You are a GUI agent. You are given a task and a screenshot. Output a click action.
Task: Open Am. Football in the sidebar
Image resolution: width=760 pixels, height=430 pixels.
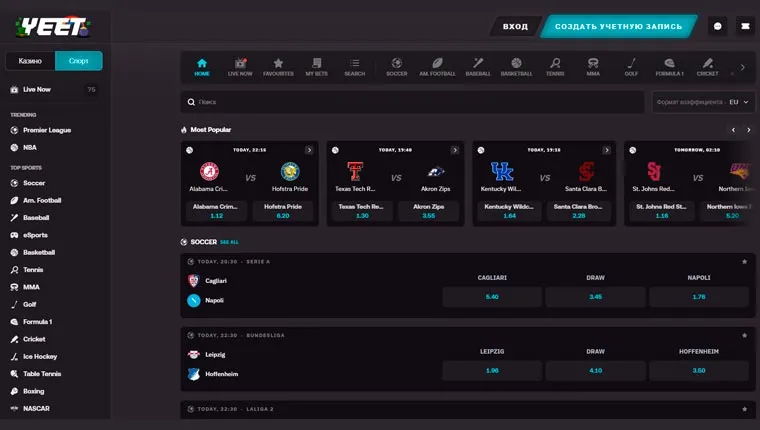click(x=42, y=201)
